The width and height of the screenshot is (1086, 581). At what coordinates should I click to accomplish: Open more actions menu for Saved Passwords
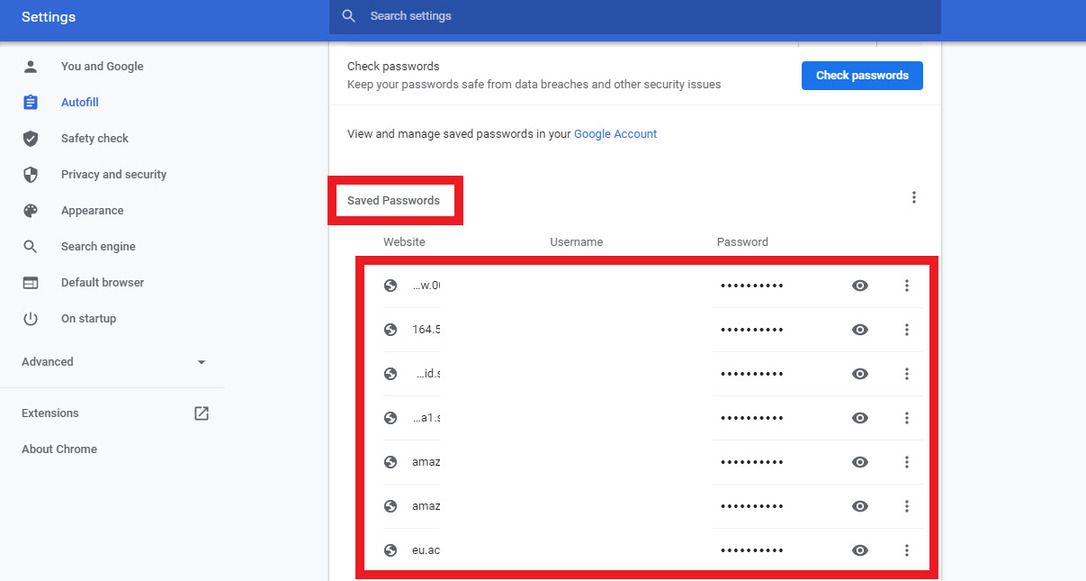(913, 198)
